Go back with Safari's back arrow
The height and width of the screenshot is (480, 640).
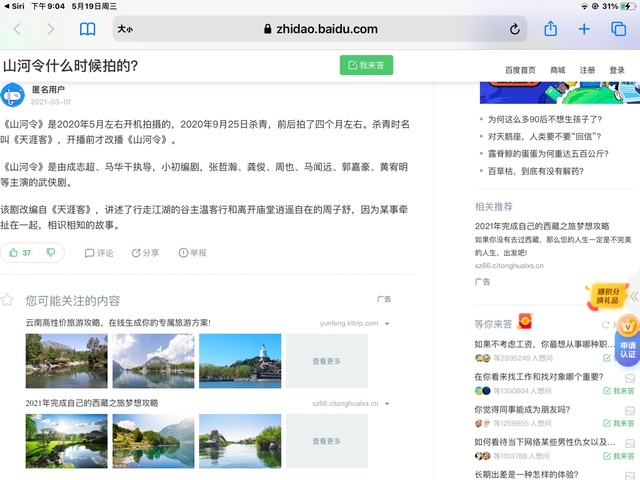(17, 29)
